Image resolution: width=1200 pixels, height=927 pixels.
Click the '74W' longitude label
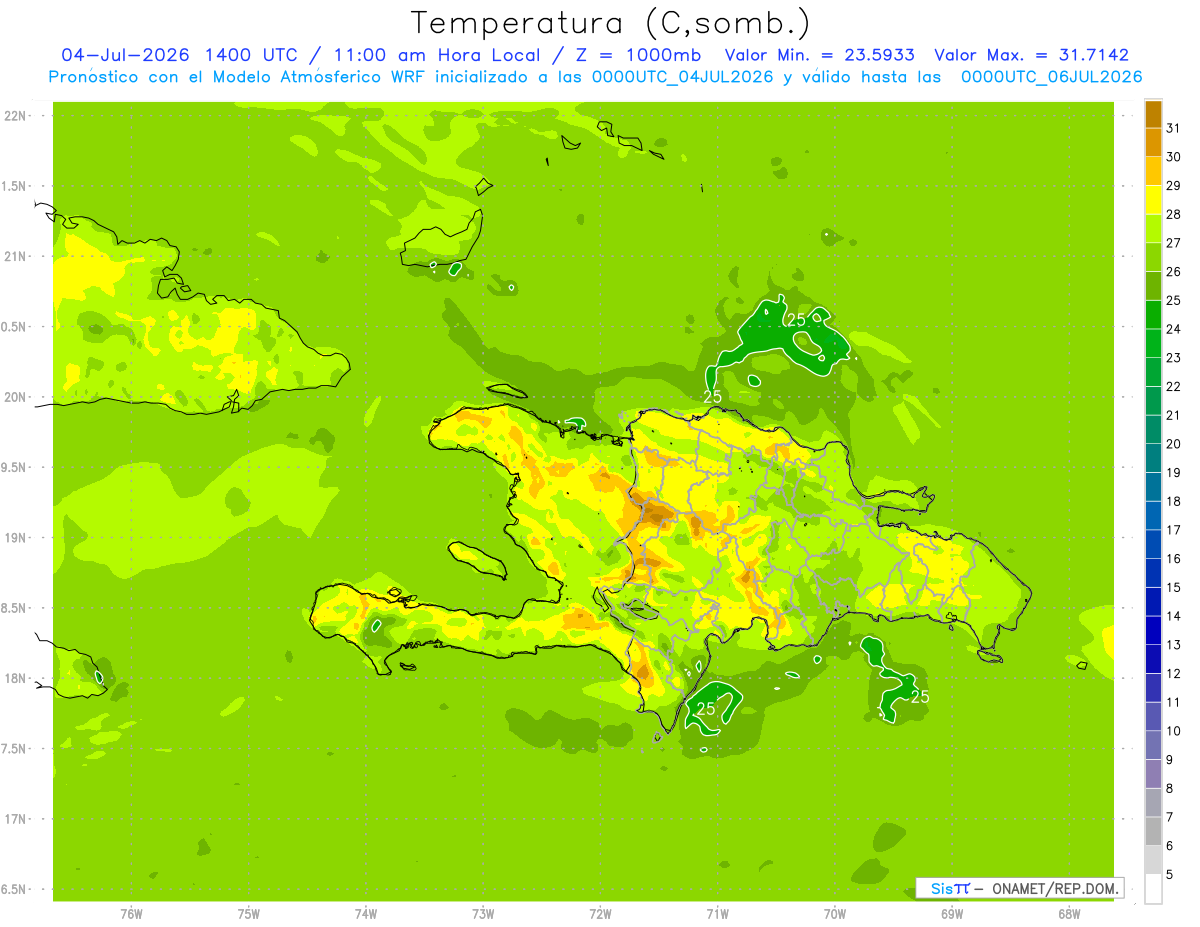[366, 914]
